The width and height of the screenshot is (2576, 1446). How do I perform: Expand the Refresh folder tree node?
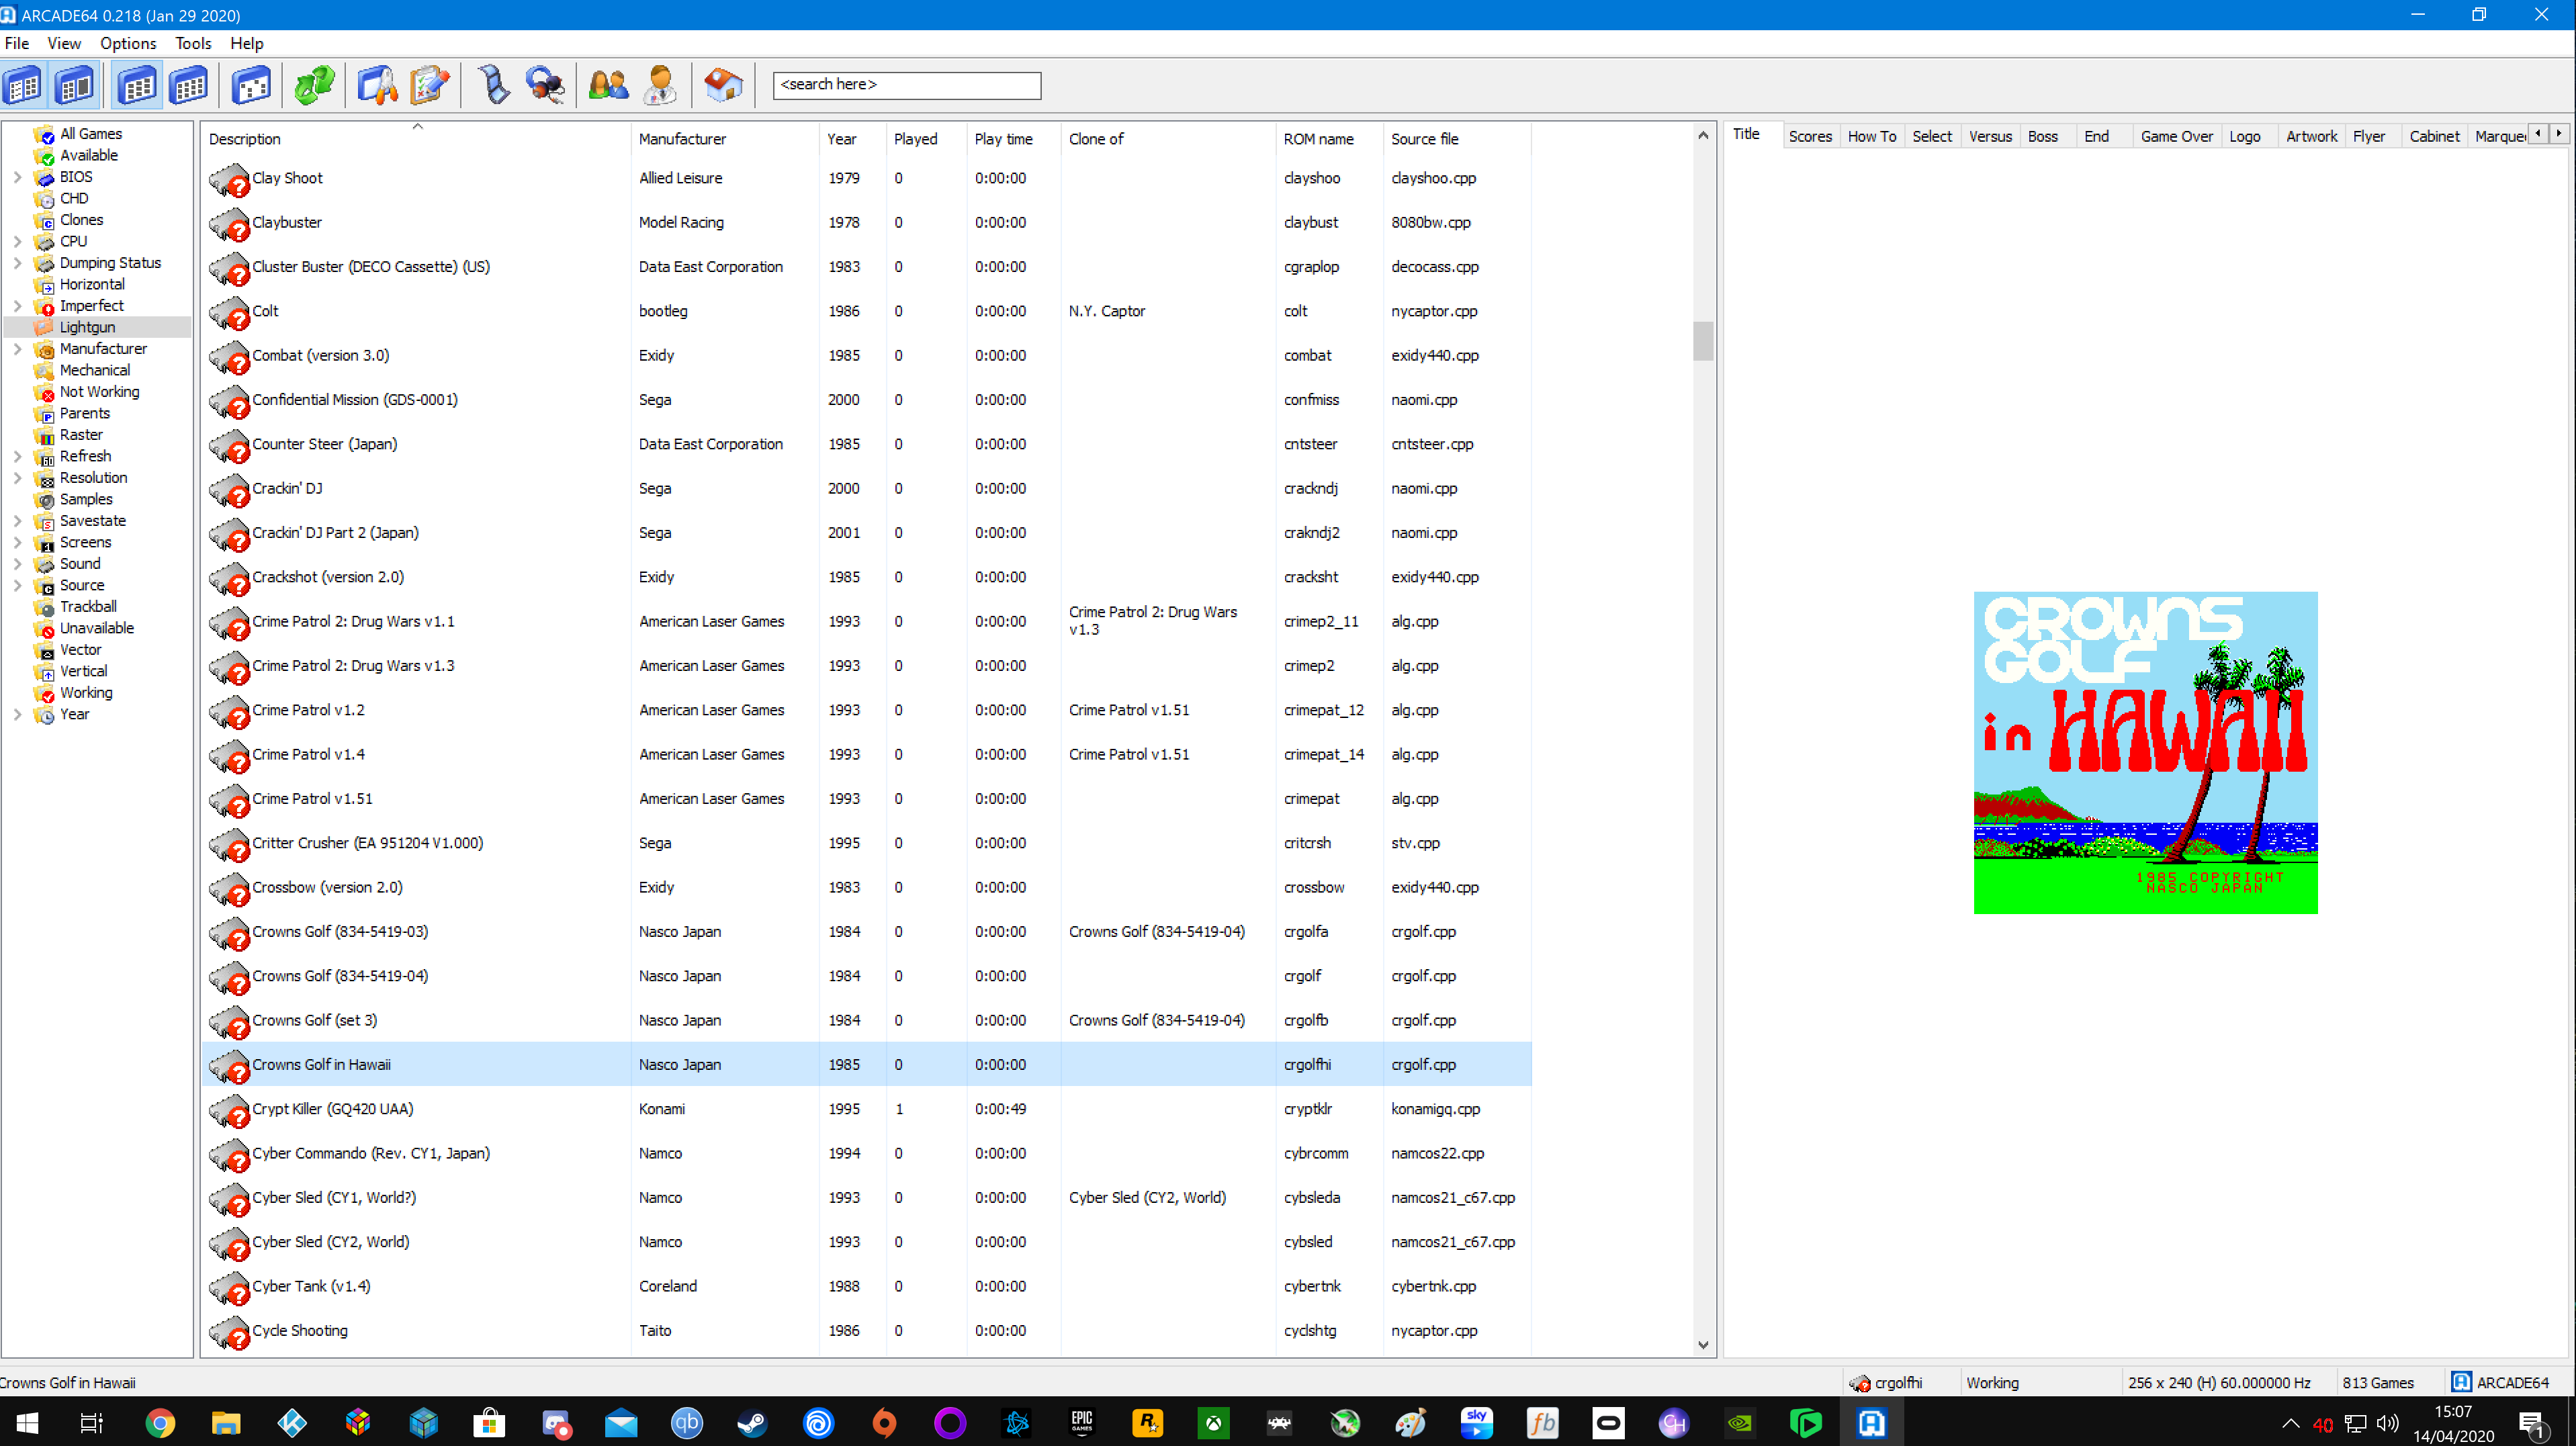pos(17,456)
